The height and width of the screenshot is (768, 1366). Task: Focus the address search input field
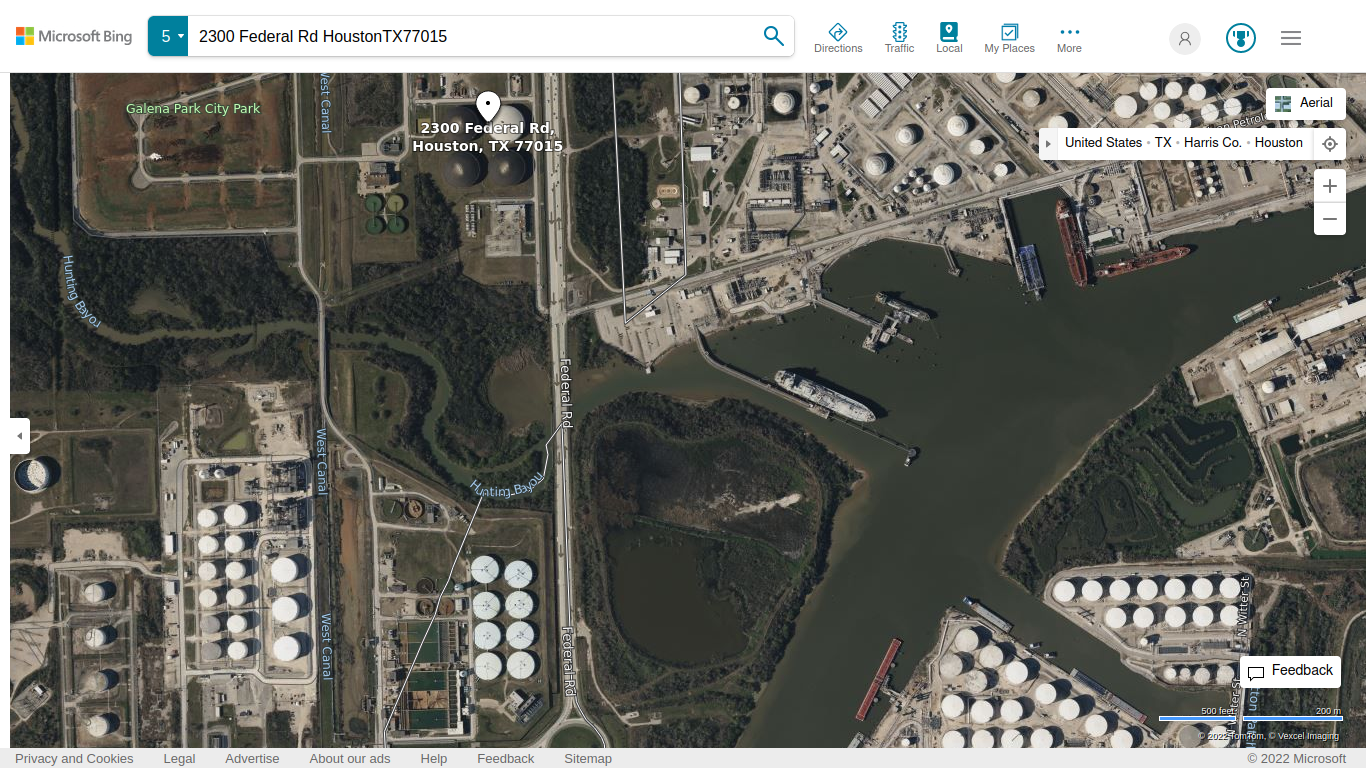tap(470, 36)
